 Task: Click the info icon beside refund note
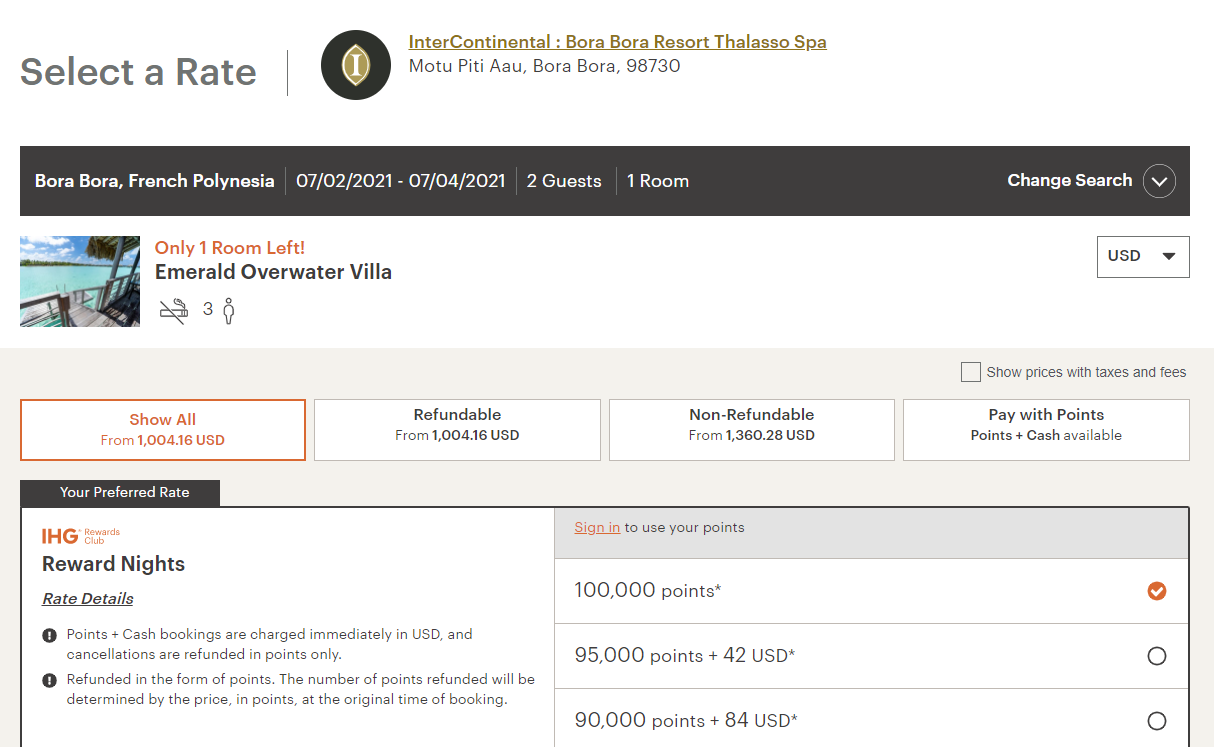[x=49, y=678]
